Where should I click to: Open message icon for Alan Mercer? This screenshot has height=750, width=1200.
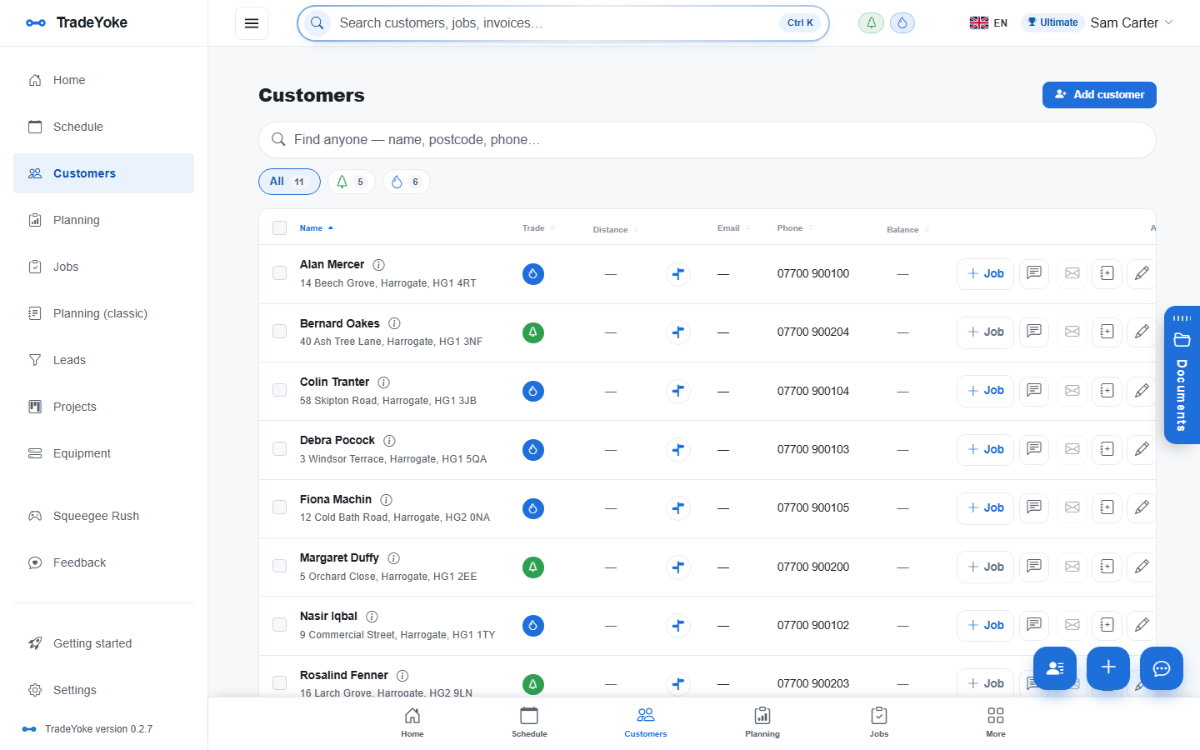point(1034,273)
